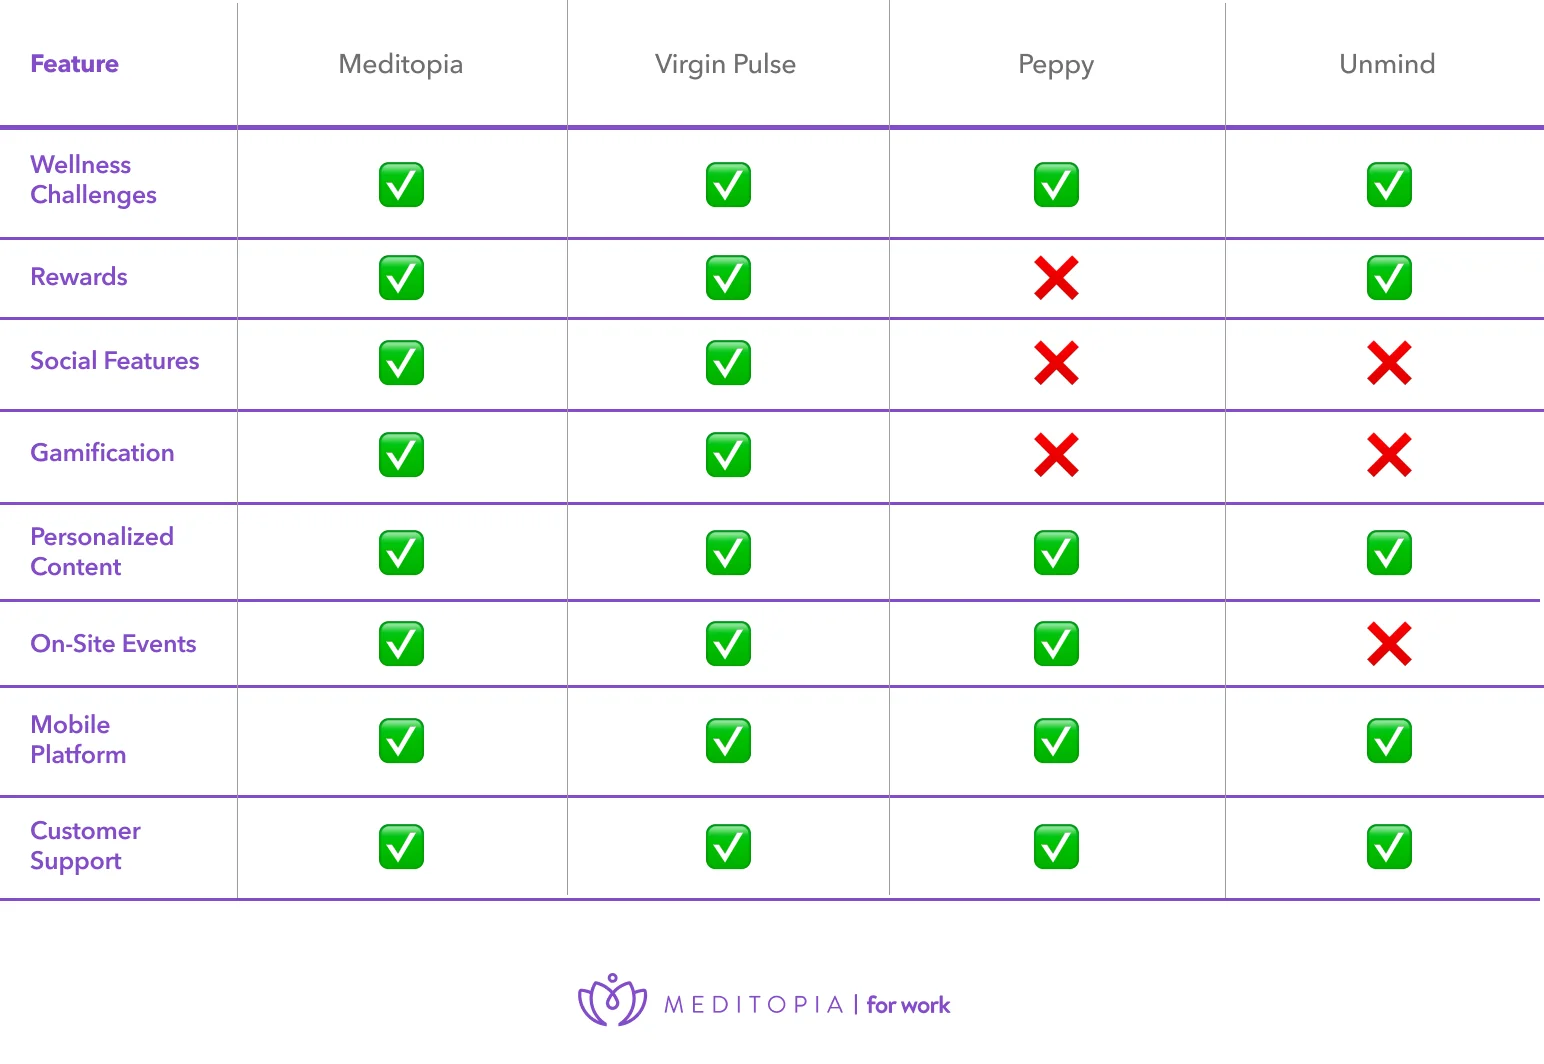Viewport: 1544px width, 1064px height.
Task: Click the 'for work' footer text
Action: pyautogui.click(x=908, y=1005)
